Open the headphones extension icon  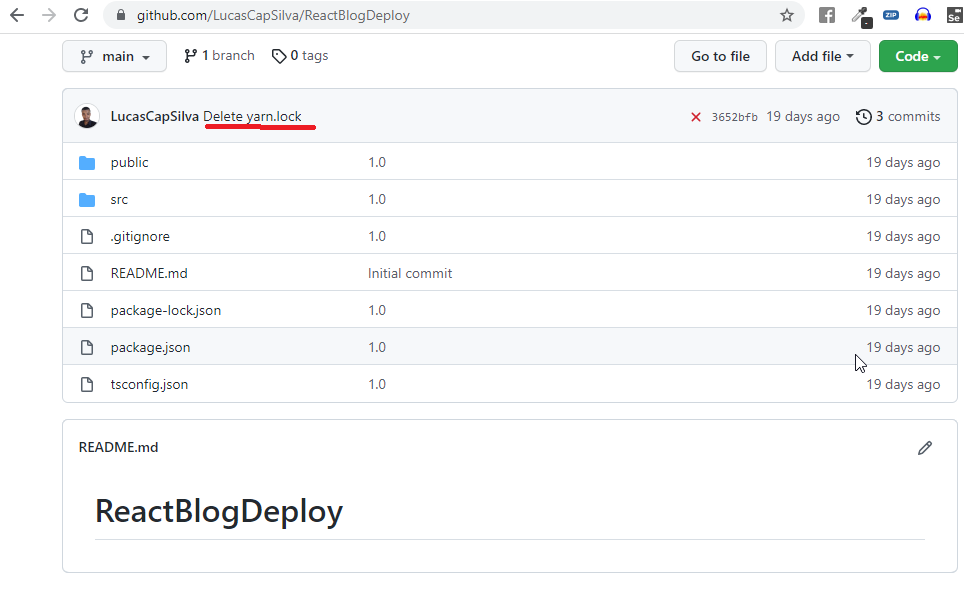(x=923, y=15)
